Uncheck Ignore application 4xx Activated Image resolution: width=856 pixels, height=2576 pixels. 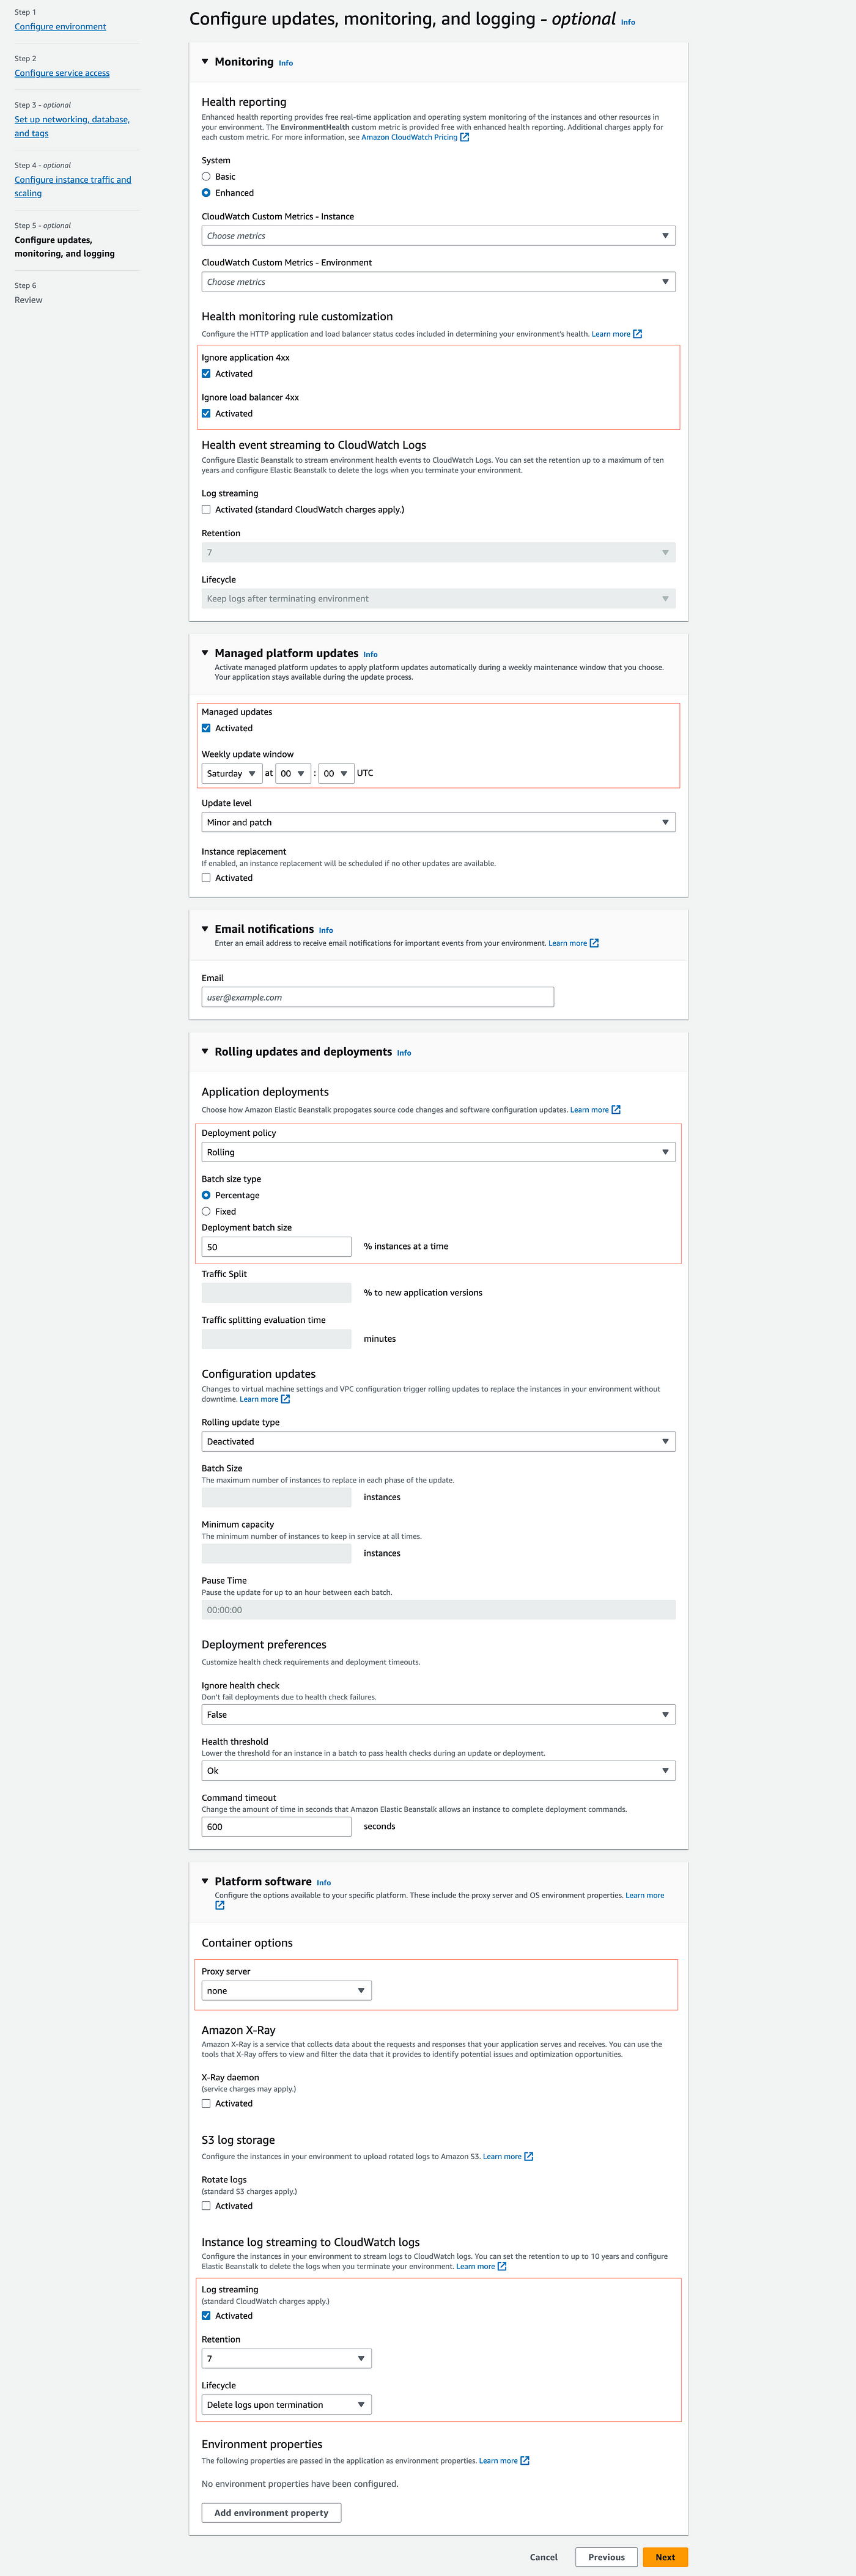(x=206, y=374)
